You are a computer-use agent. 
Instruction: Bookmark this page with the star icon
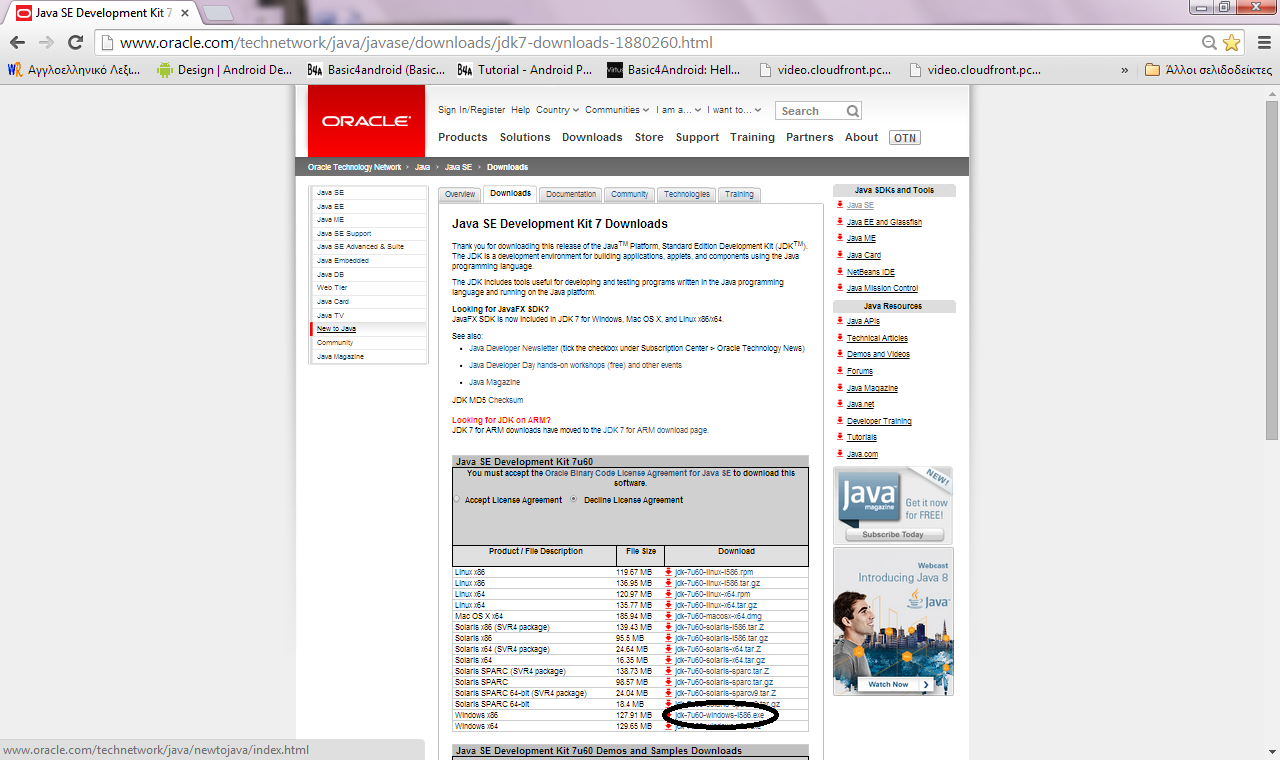tap(1231, 43)
